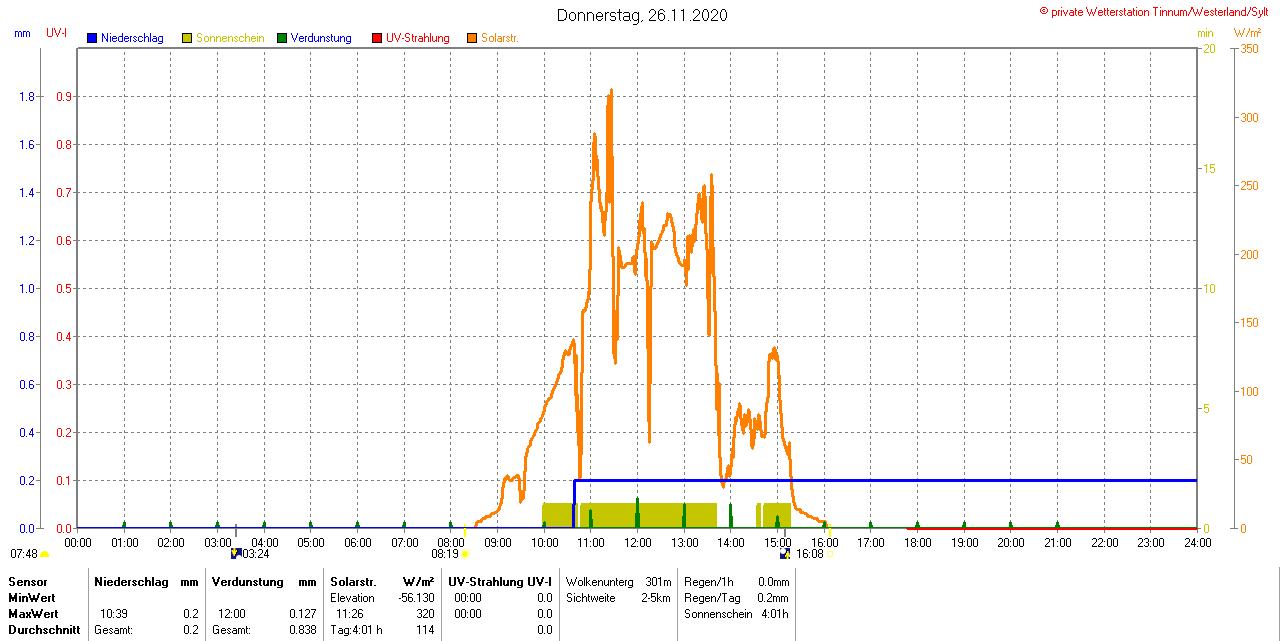This screenshot has width=1280, height=641.
Task: Click the 0.2mm Regen/Tag value
Action: (773, 598)
